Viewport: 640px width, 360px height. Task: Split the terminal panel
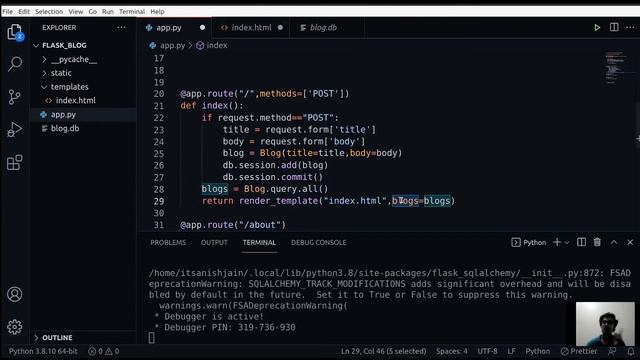pyautogui.click(x=581, y=242)
